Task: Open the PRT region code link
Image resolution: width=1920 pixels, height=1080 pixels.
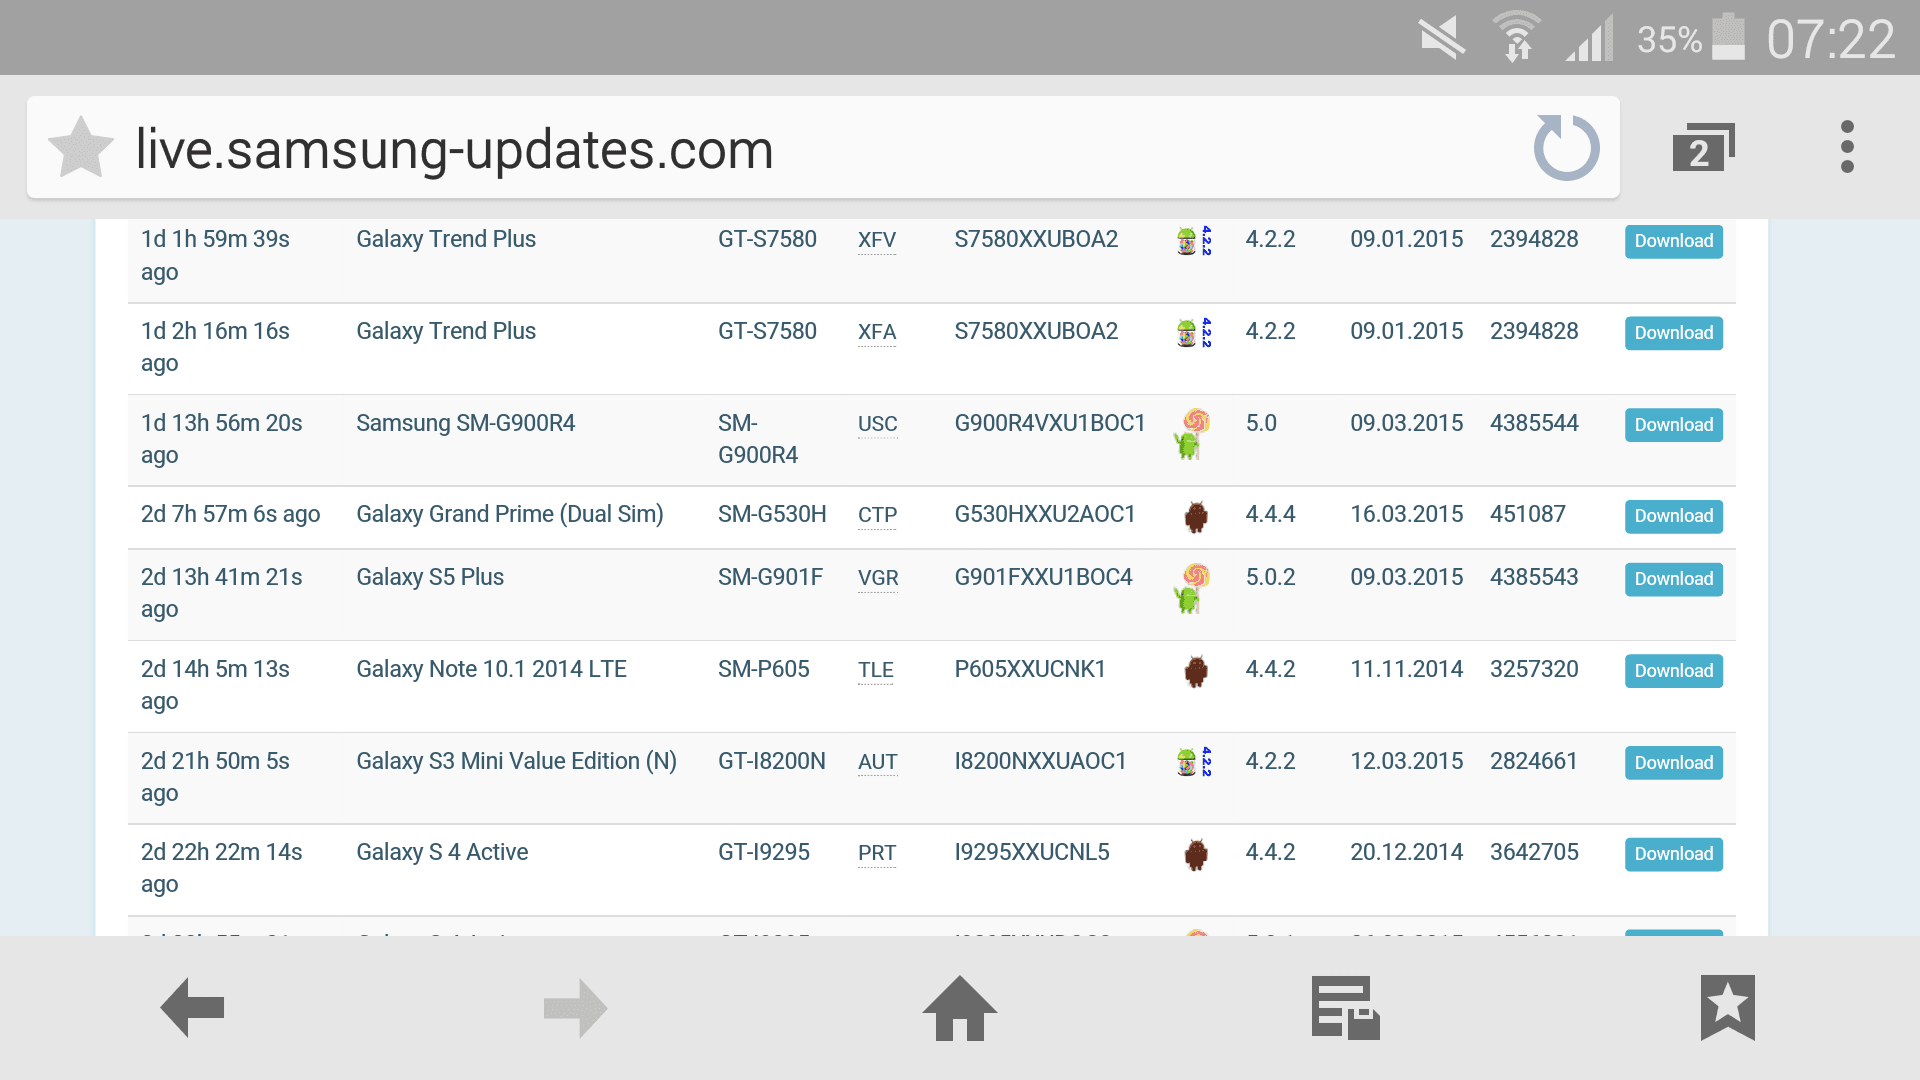Action: [877, 853]
